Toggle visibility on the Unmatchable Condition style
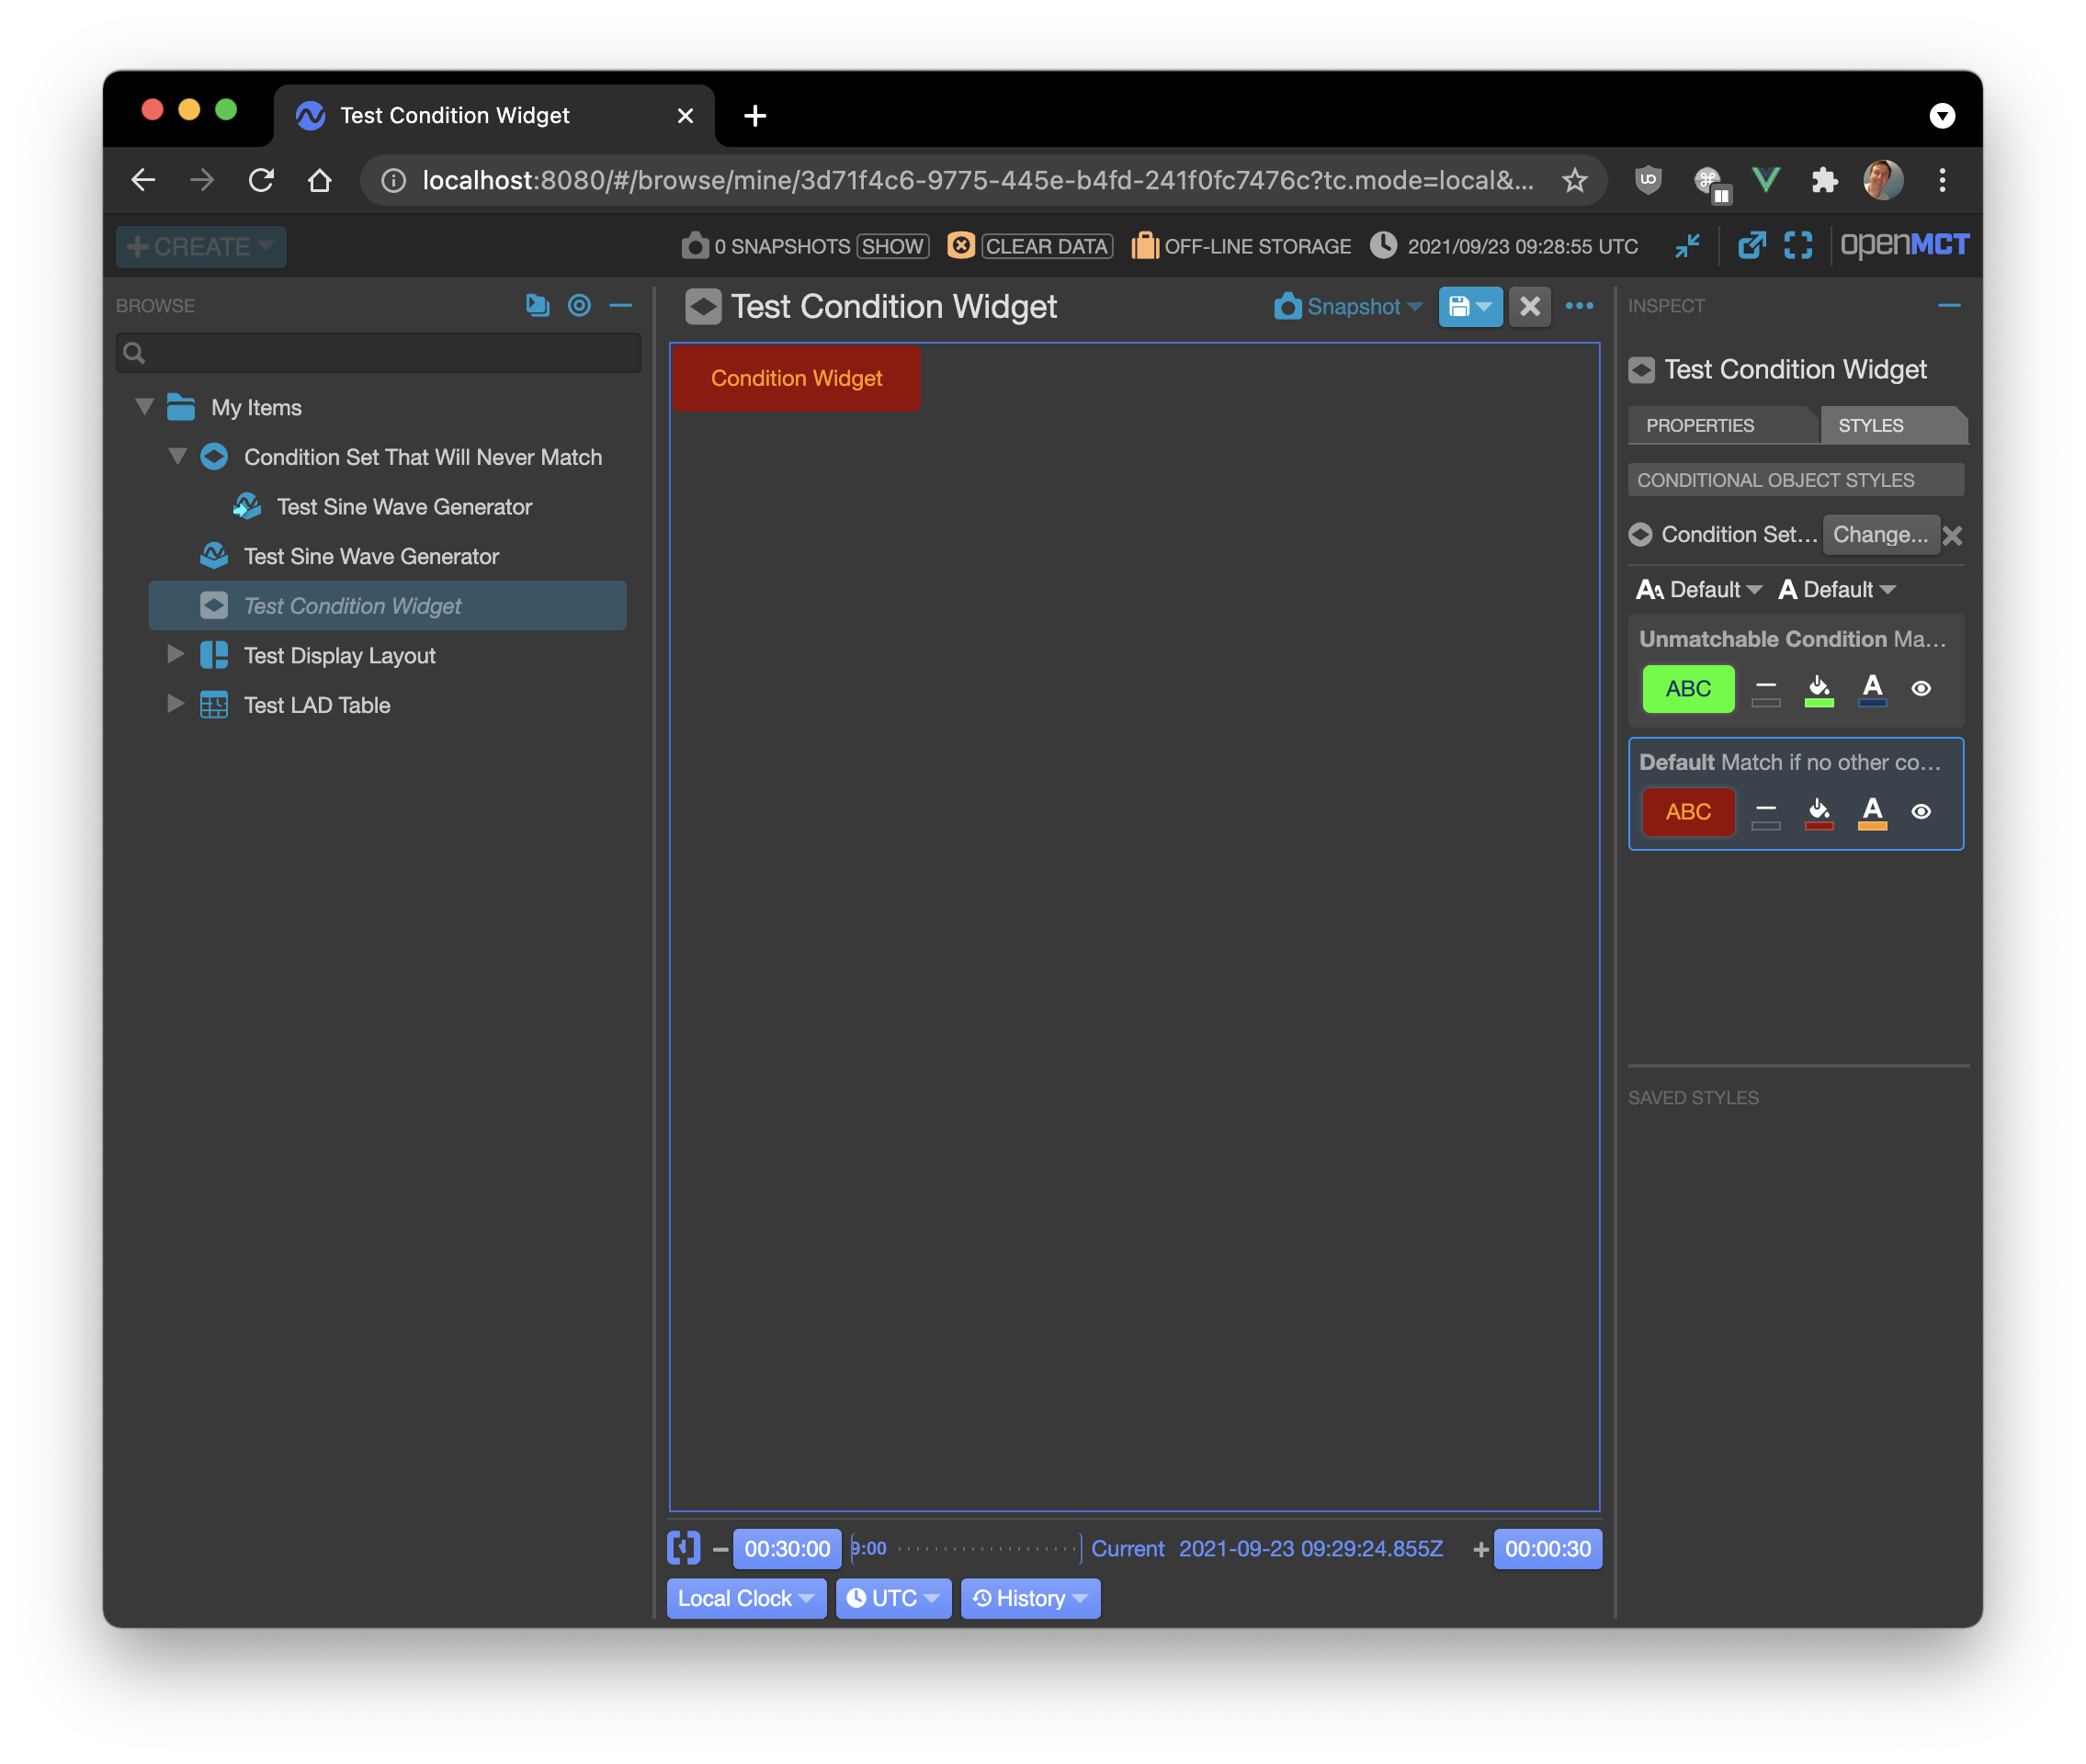 1921,688
